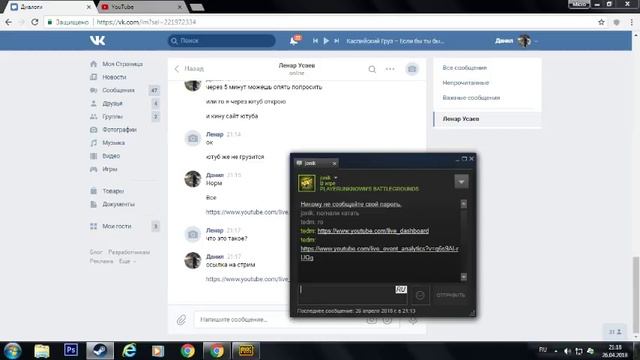Open the VK notifications bell
The height and width of the screenshot is (360, 640).
pos(294,40)
